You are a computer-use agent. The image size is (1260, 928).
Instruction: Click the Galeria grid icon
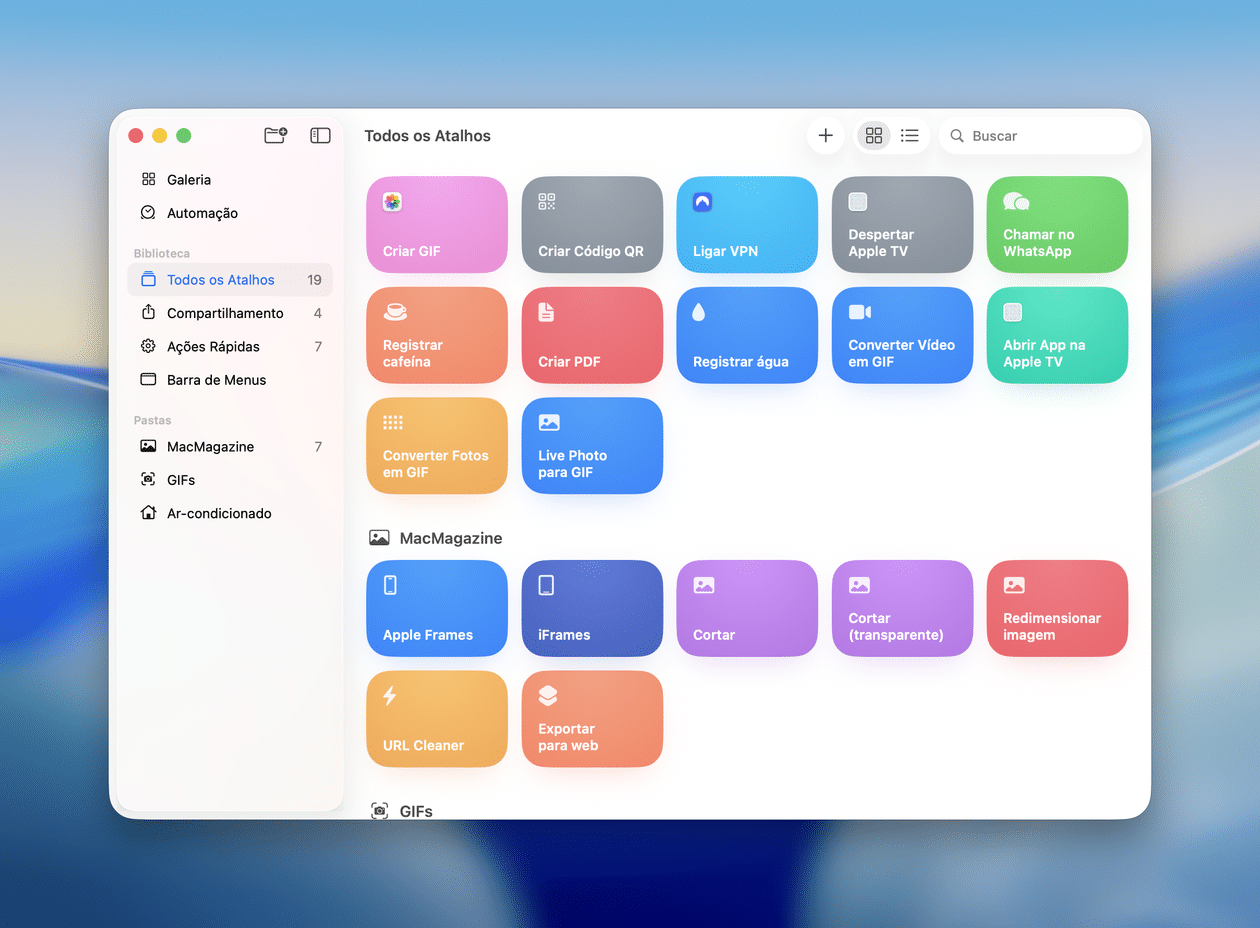[148, 180]
